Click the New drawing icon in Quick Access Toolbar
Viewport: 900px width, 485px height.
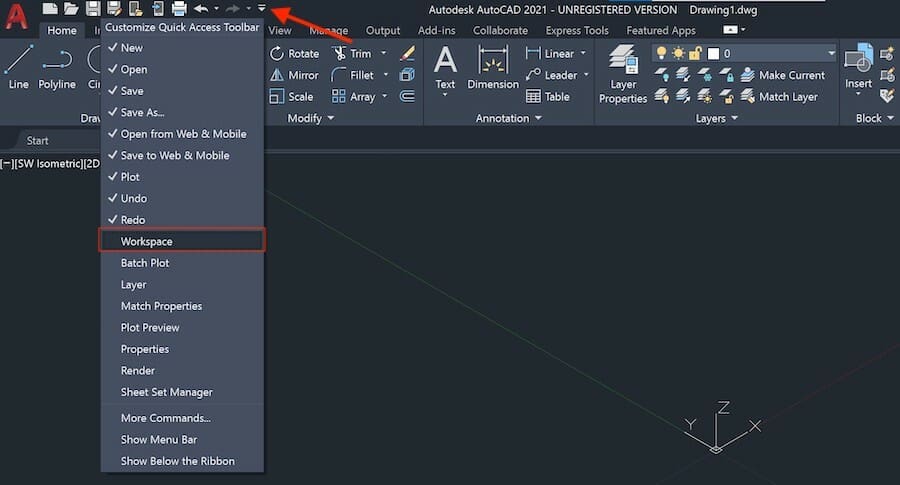50,9
